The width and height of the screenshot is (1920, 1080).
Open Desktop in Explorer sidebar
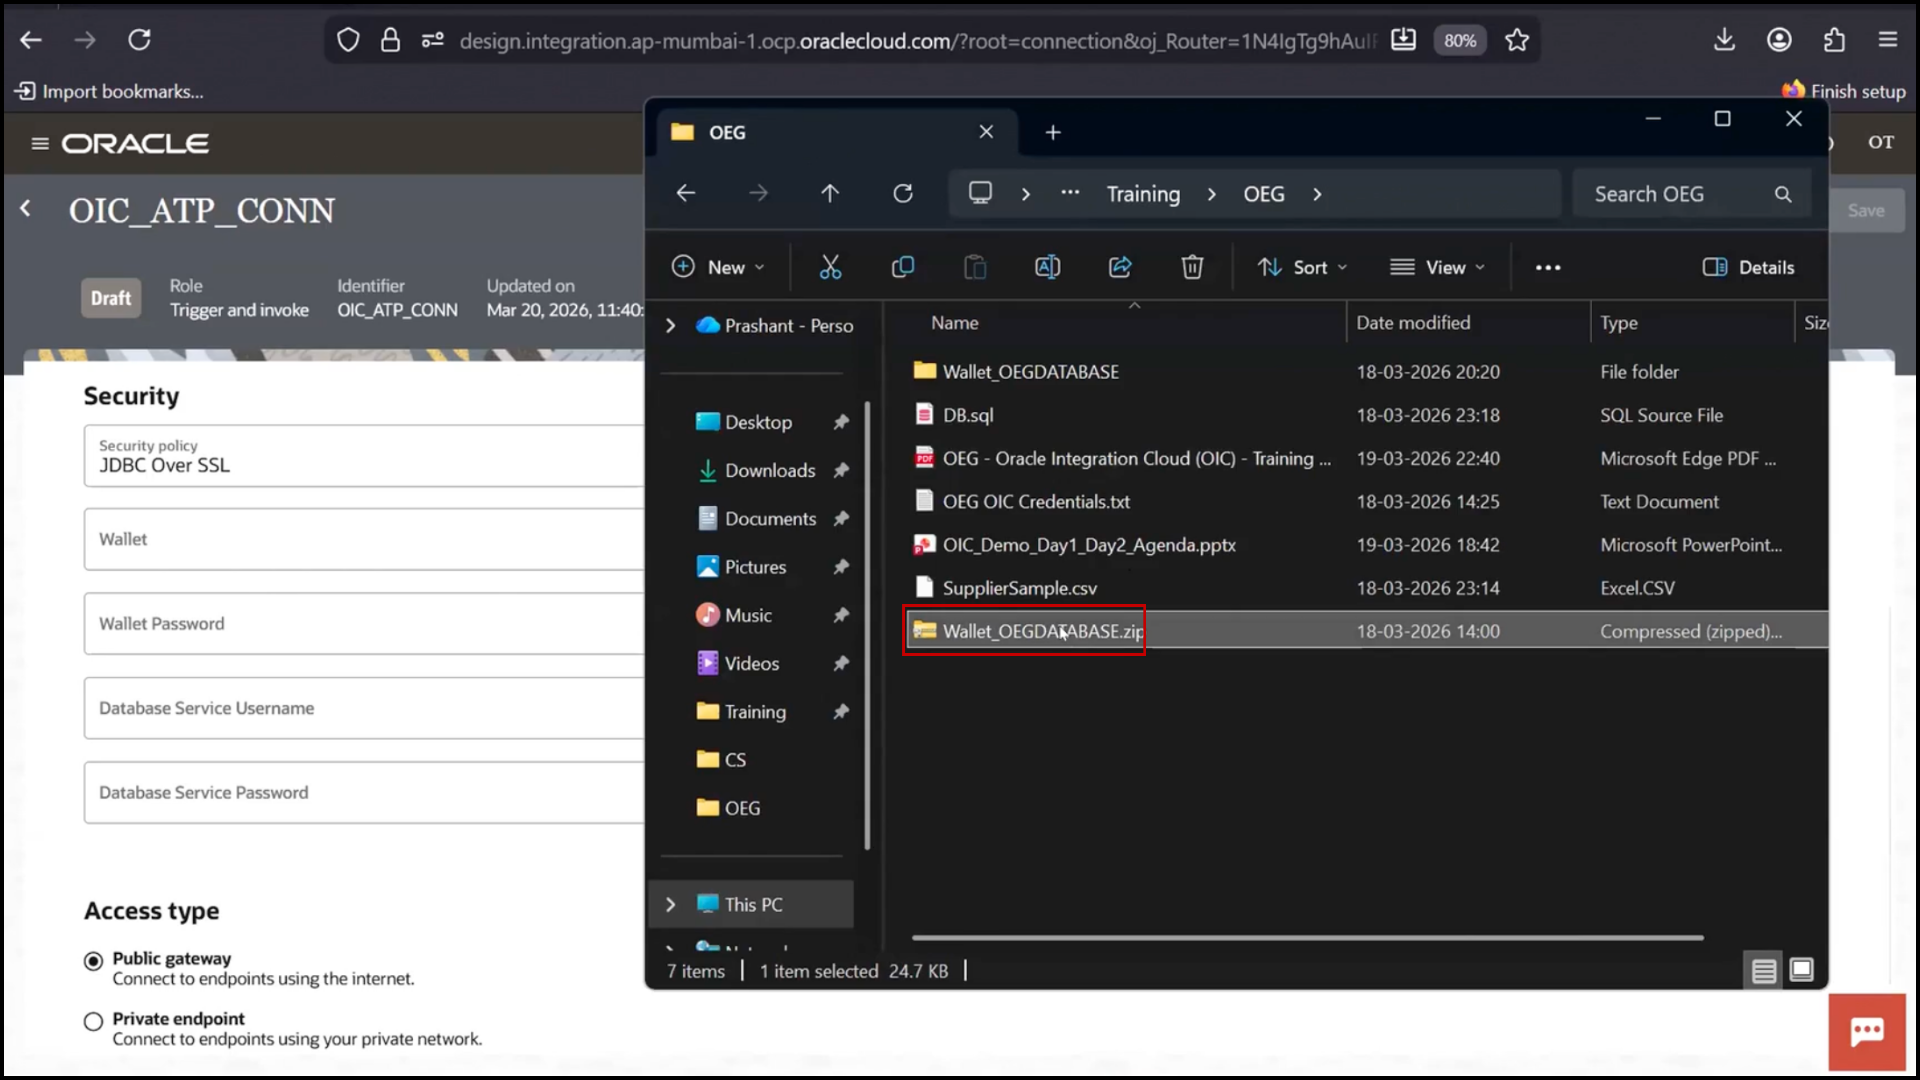[x=758, y=422]
